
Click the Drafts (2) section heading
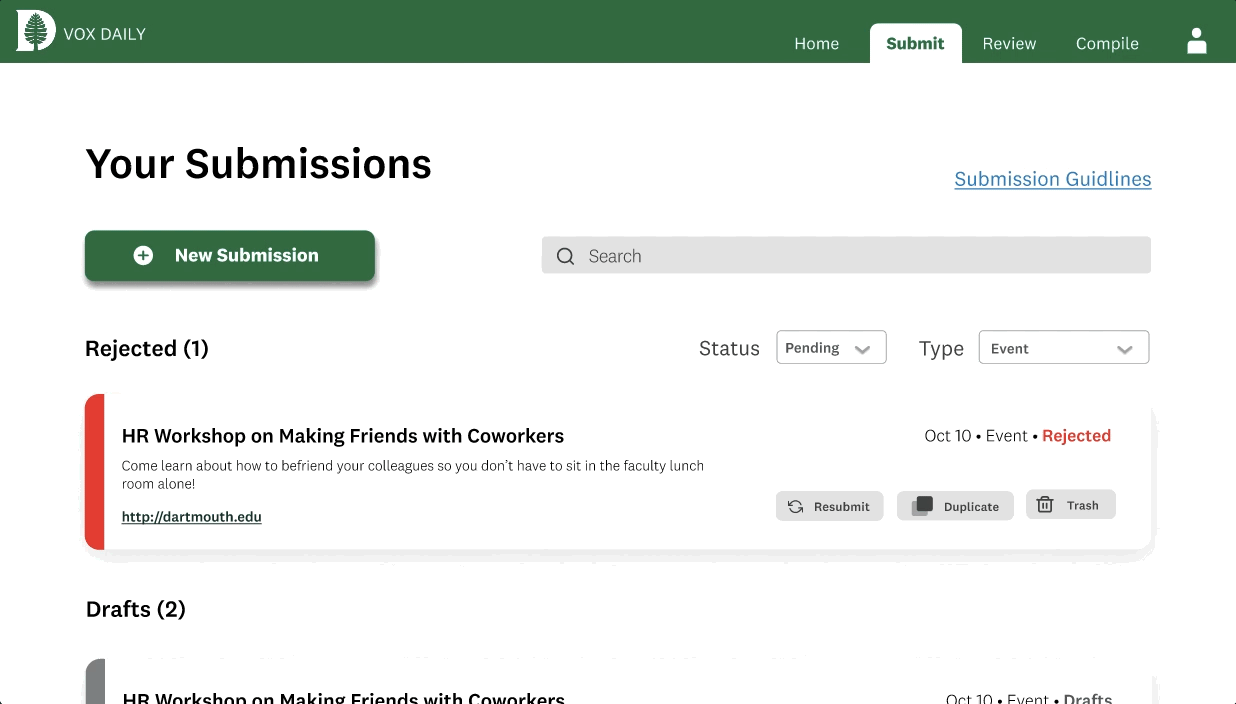click(x=136, y=609)
